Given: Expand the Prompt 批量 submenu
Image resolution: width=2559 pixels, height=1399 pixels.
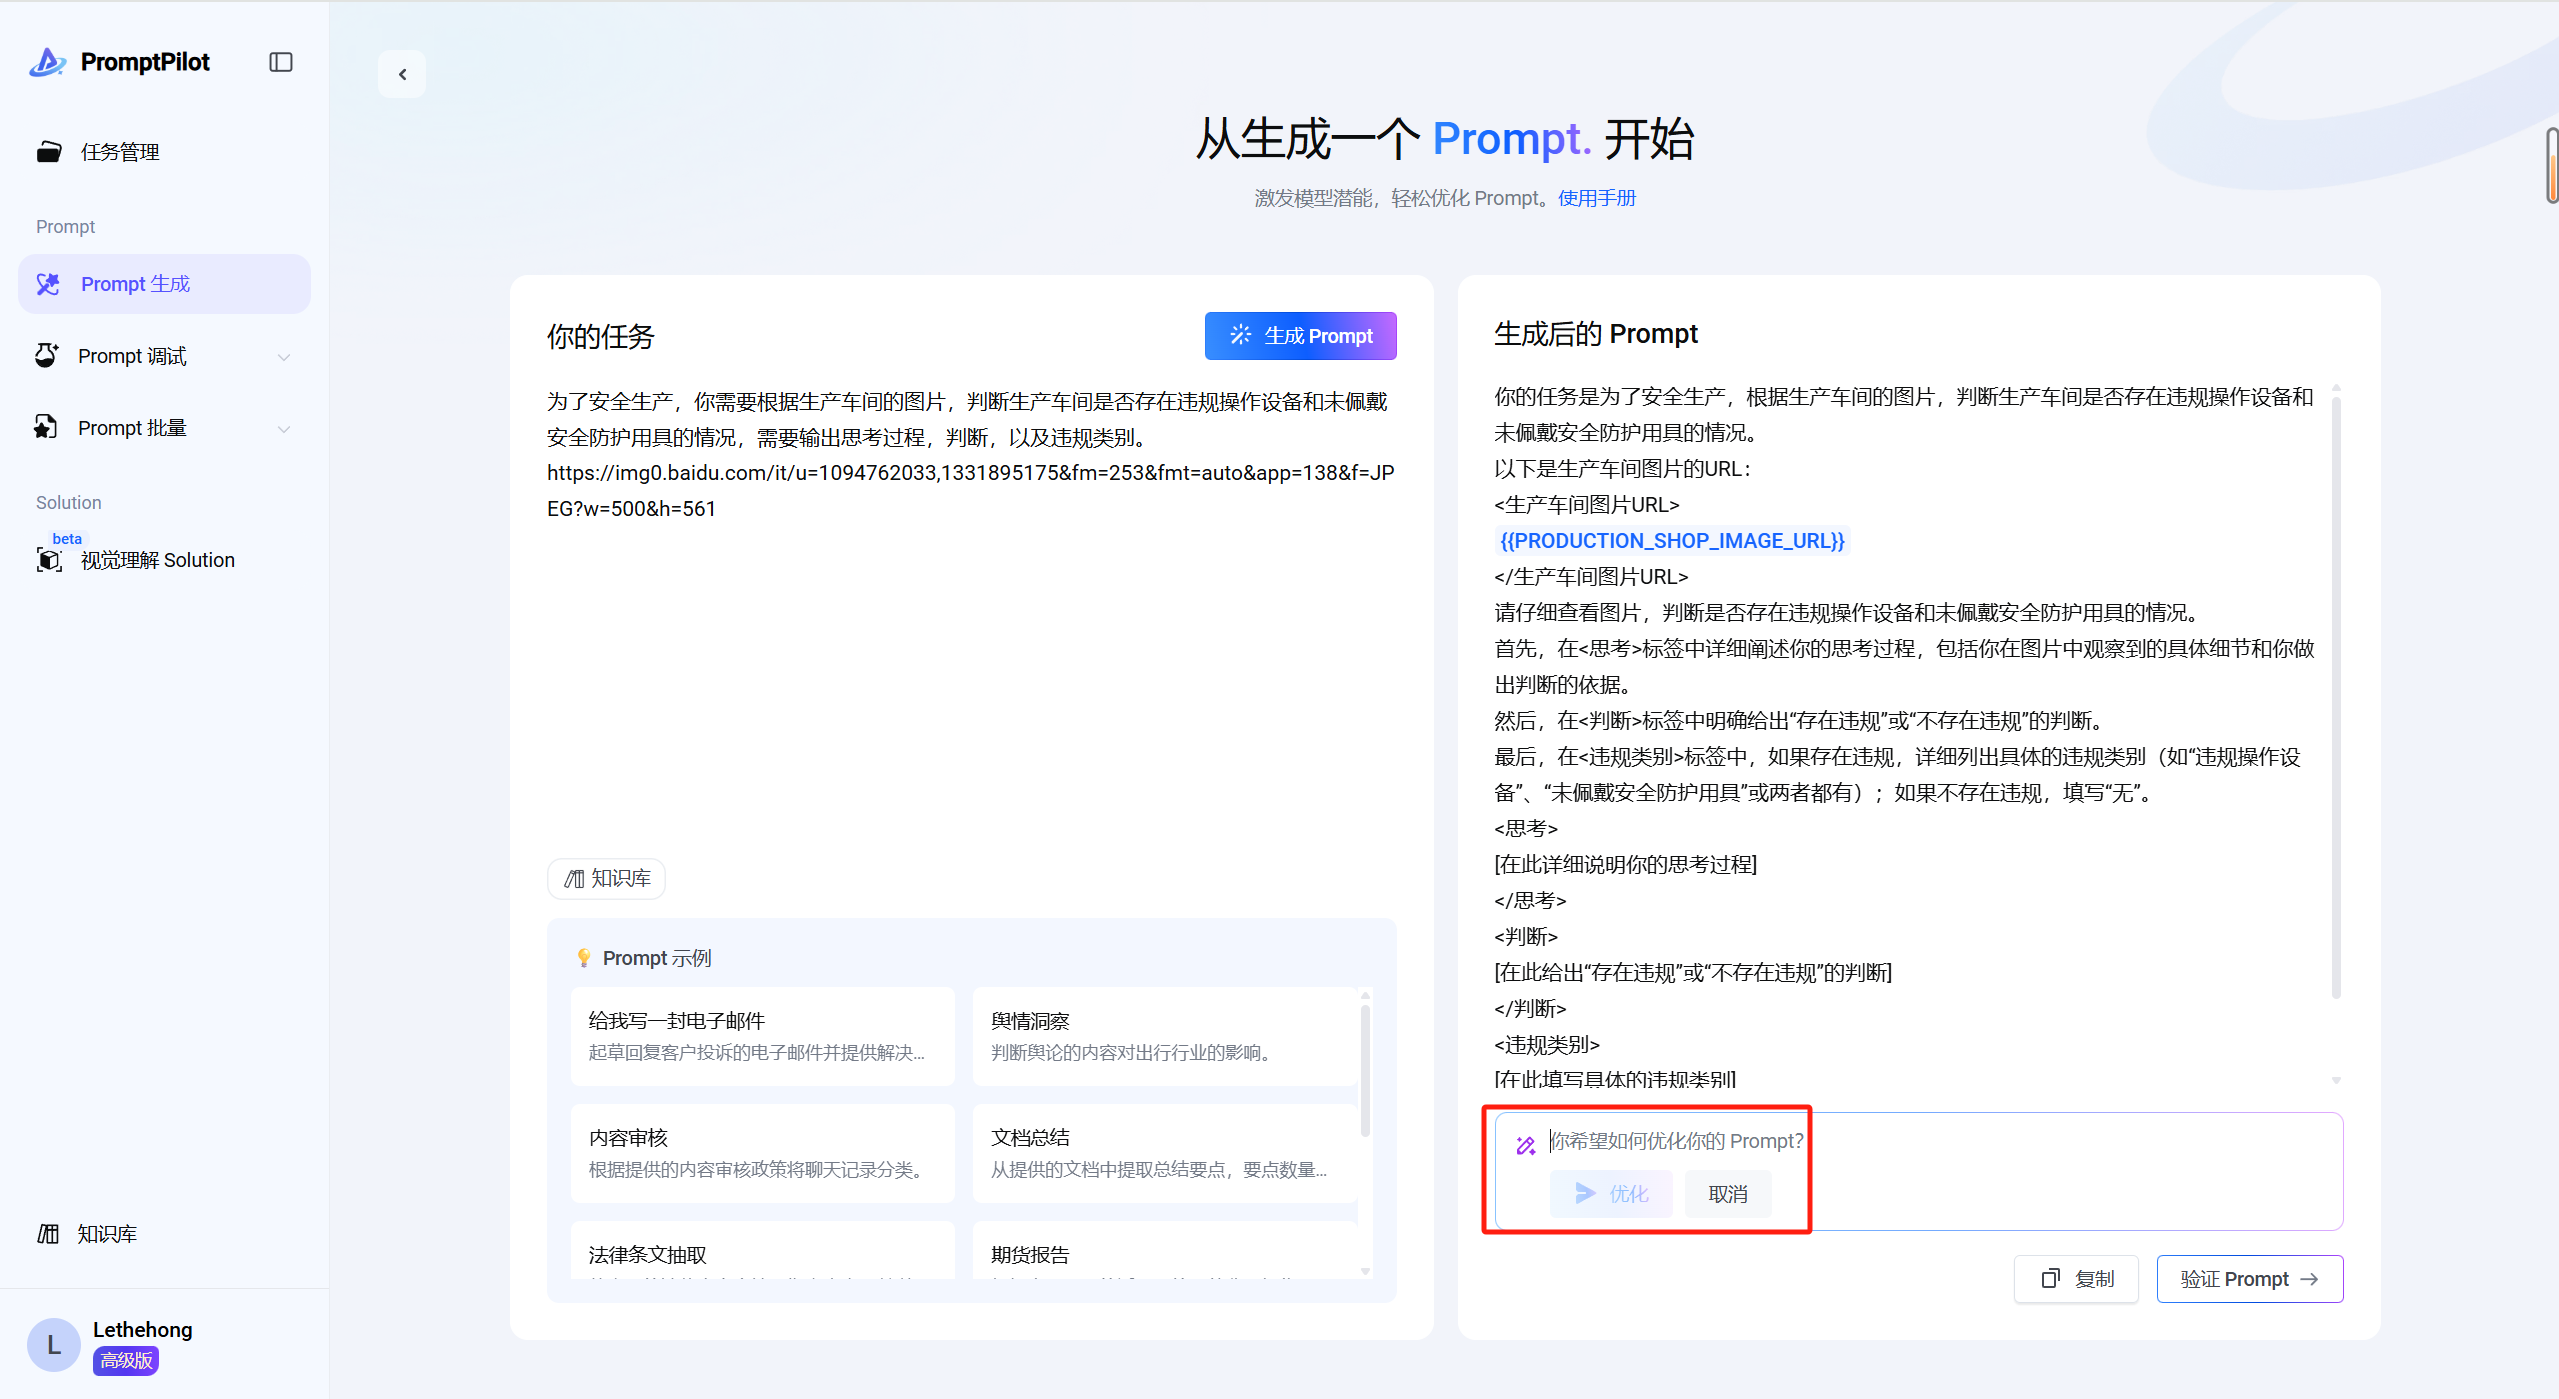Looking at the screenshot, I should coord(284,429).
